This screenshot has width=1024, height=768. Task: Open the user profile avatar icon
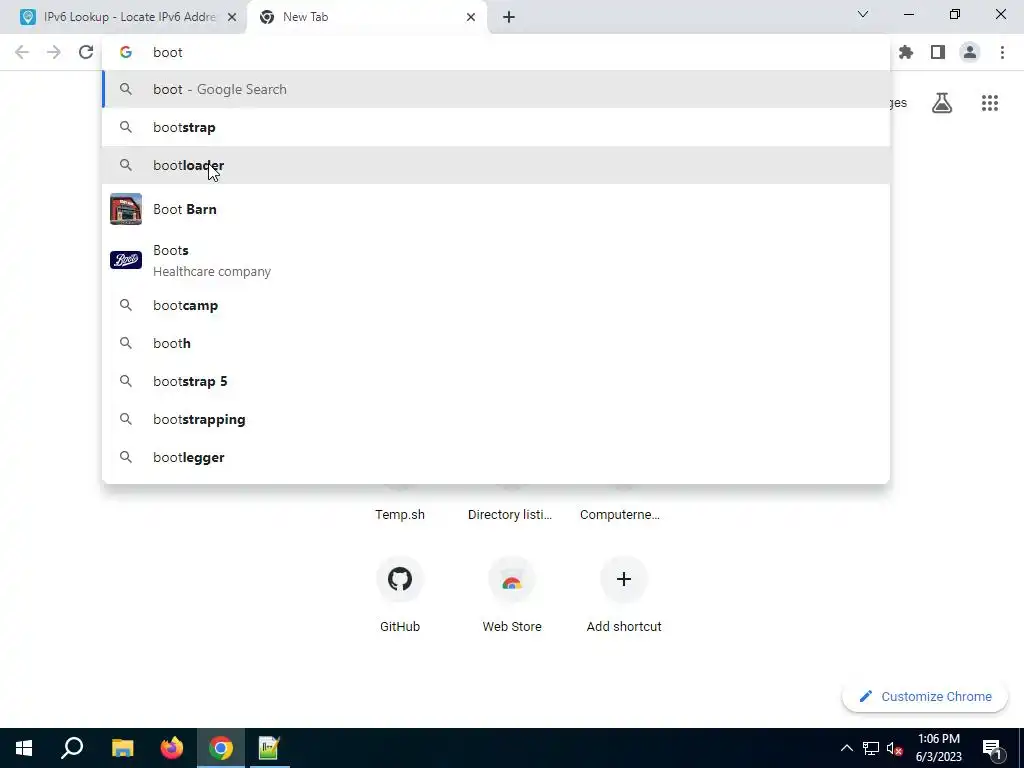(x=970, y=52)
